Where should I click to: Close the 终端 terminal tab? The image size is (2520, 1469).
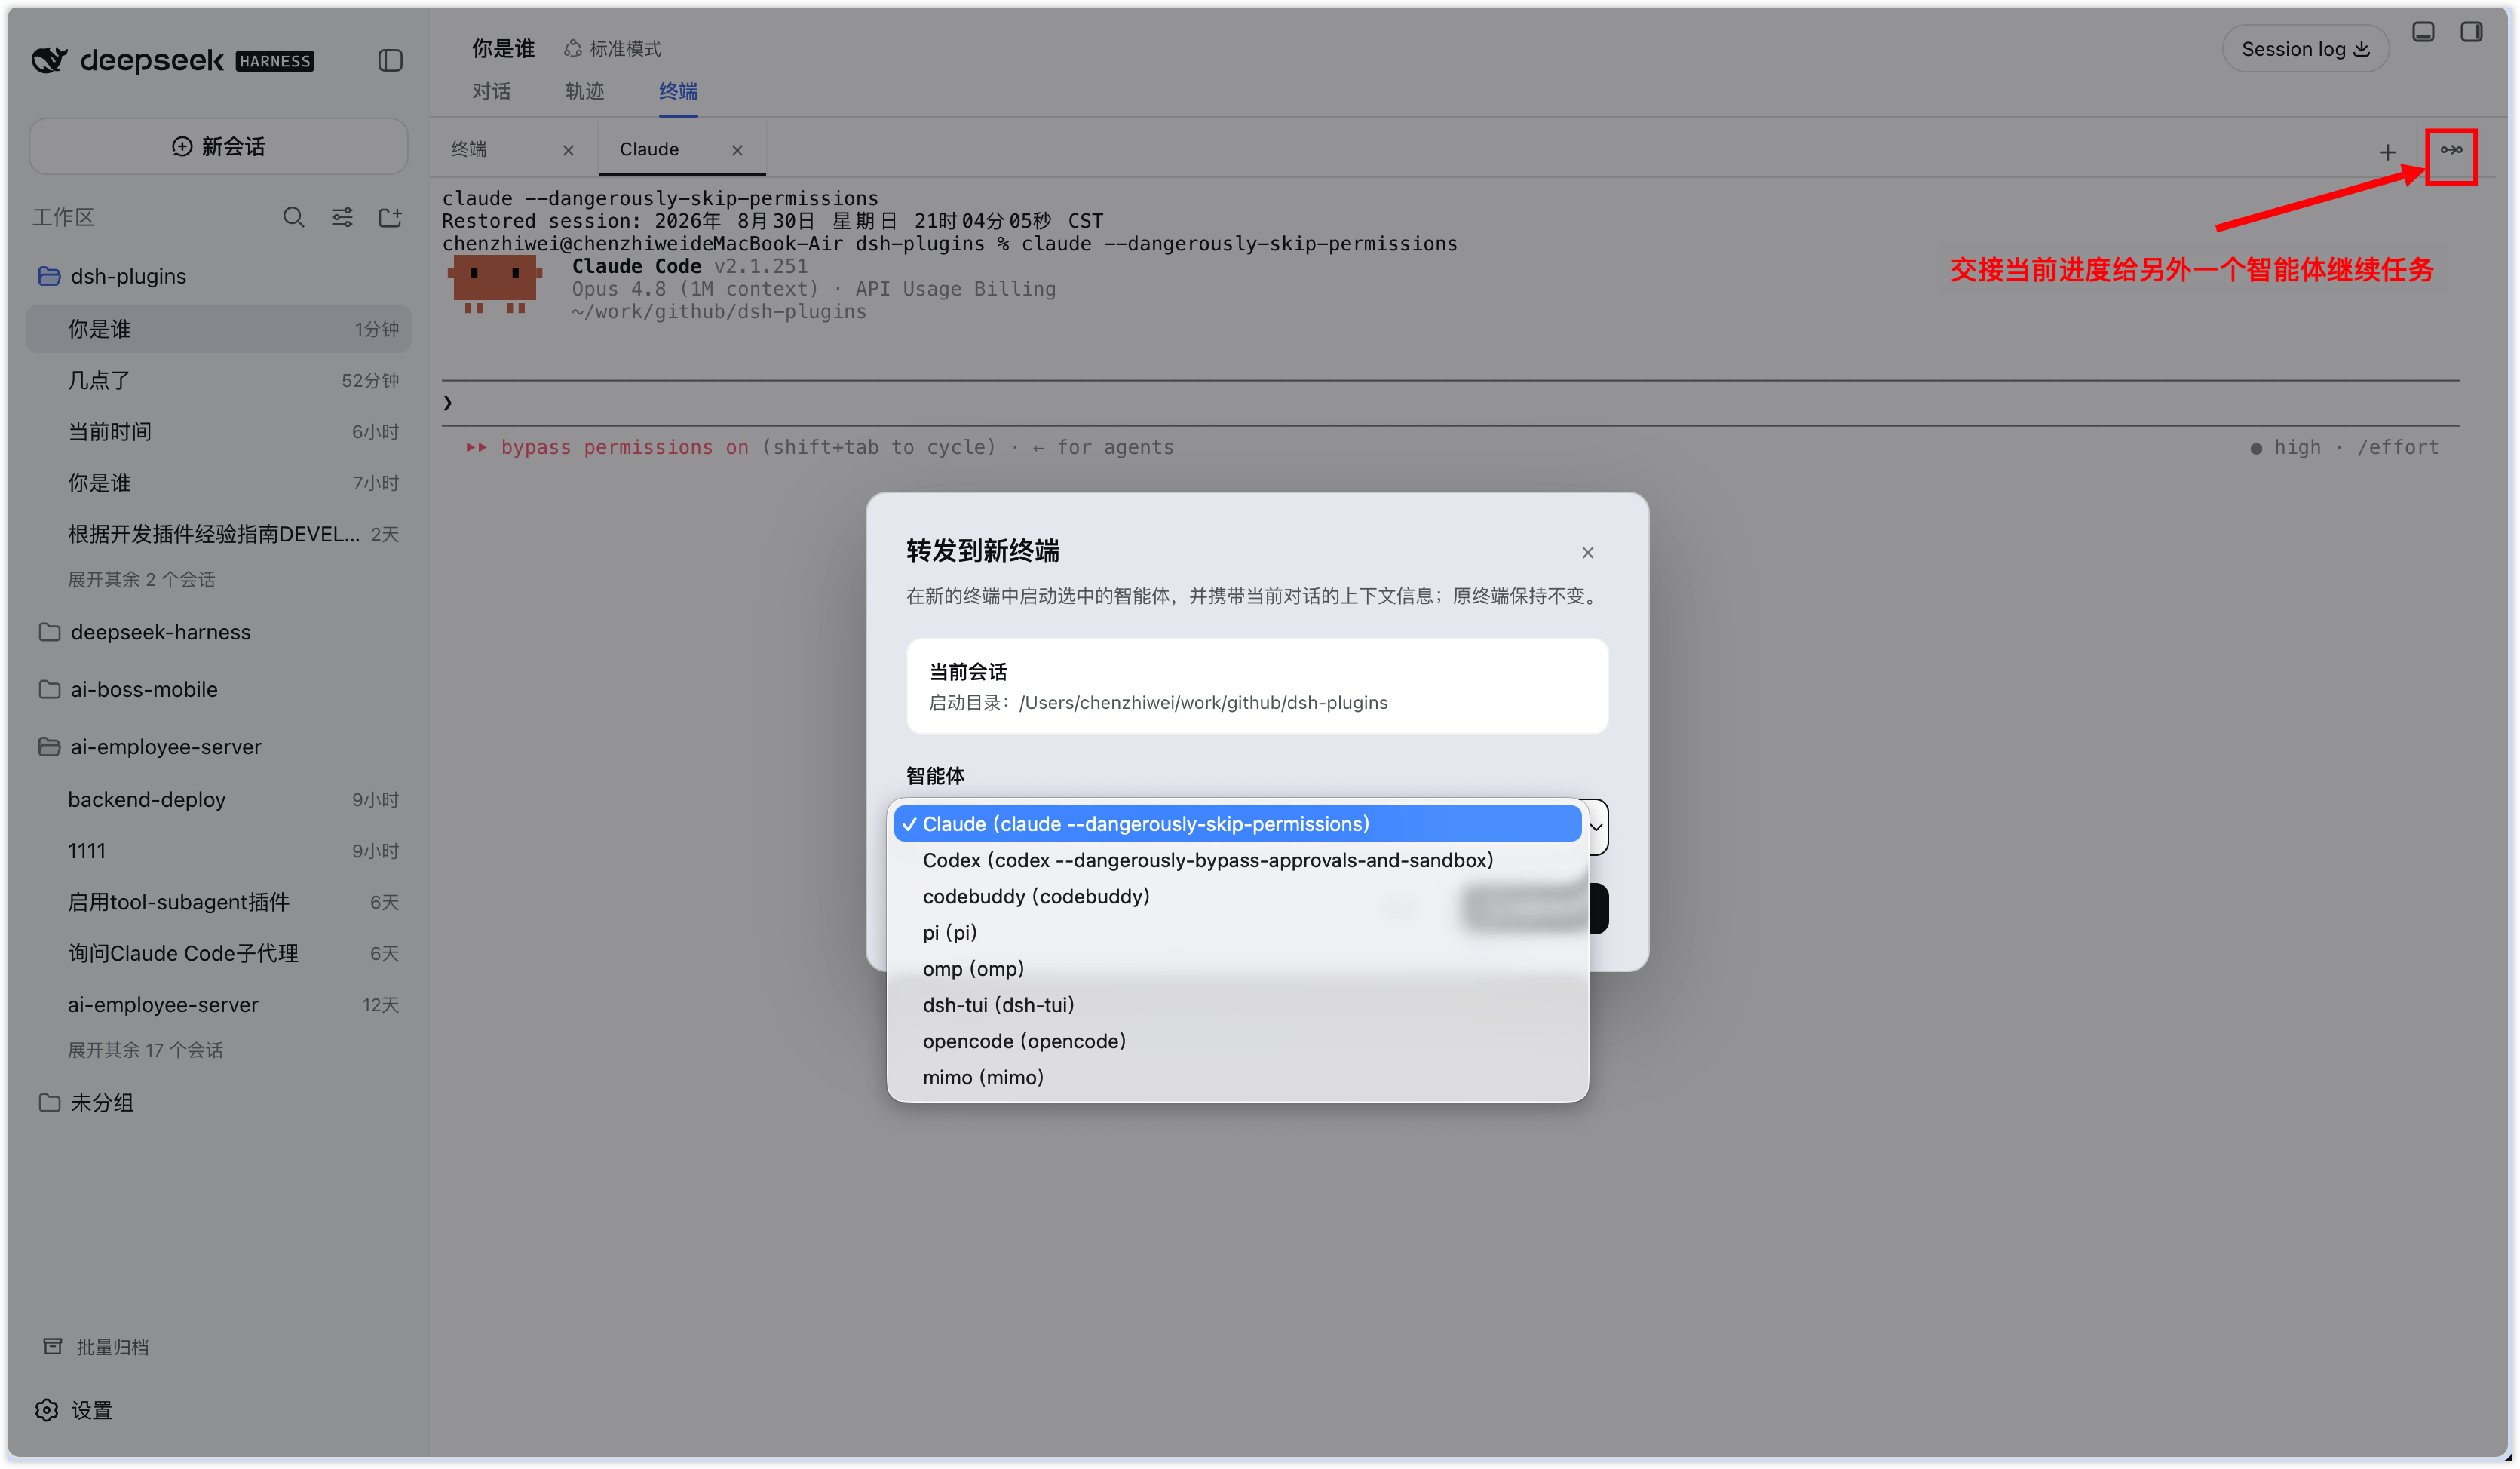coord(568,150)
